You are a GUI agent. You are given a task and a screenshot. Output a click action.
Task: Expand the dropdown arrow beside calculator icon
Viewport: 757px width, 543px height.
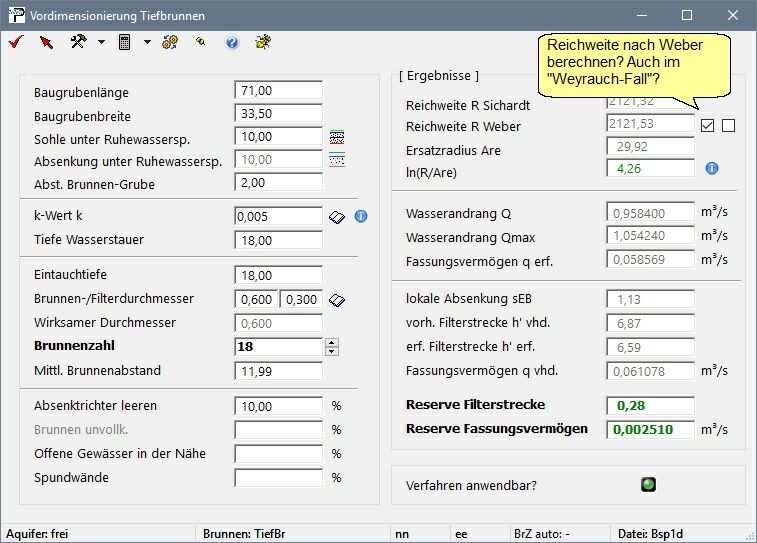[147, 42]
